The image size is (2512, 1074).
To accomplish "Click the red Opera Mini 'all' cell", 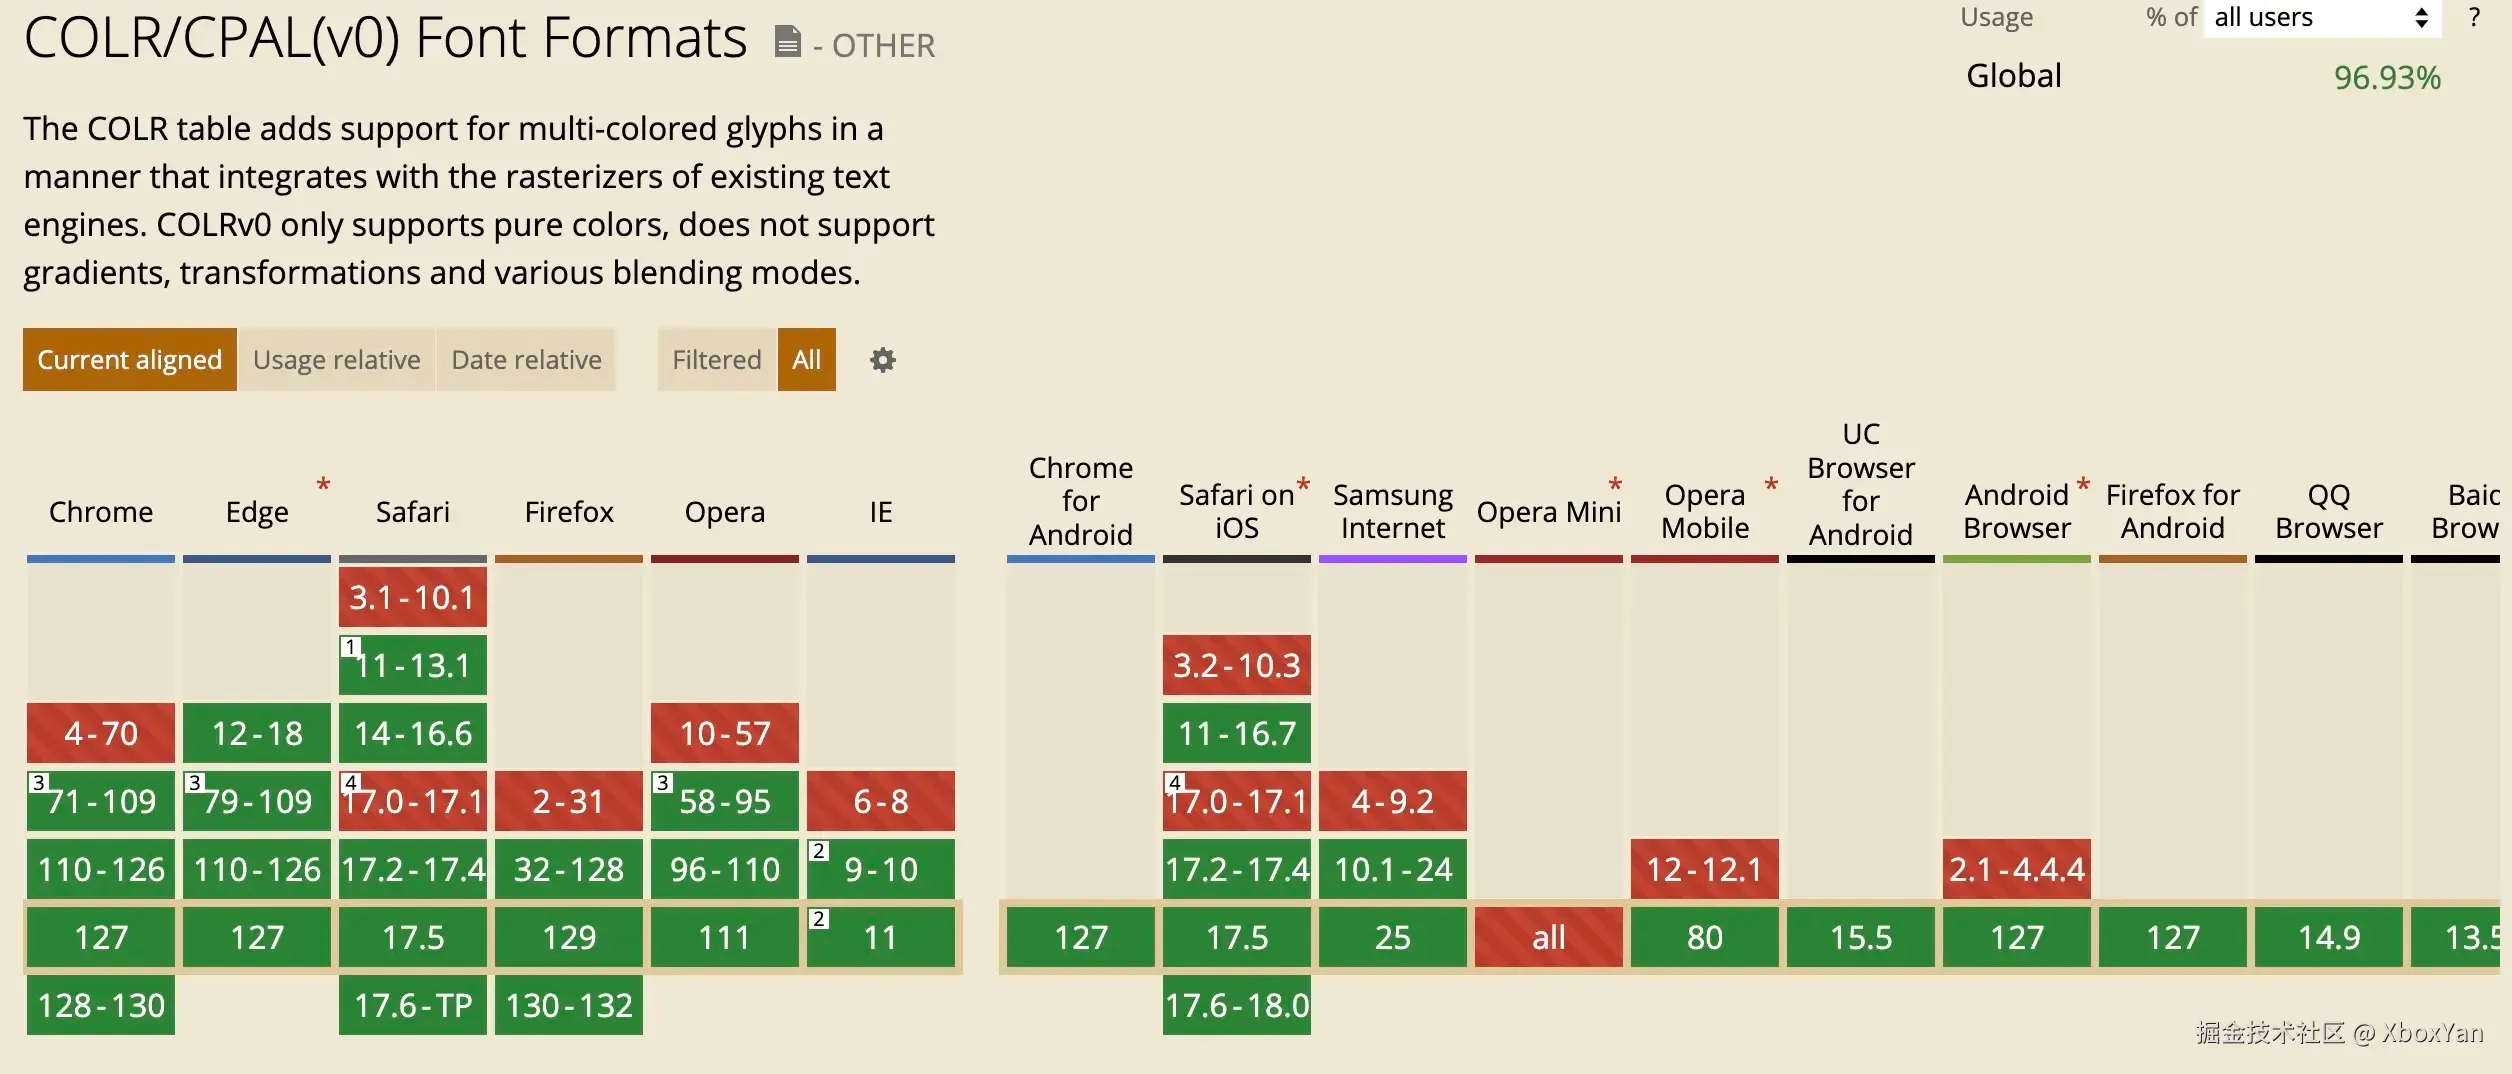I will (x=1549, y=937).
